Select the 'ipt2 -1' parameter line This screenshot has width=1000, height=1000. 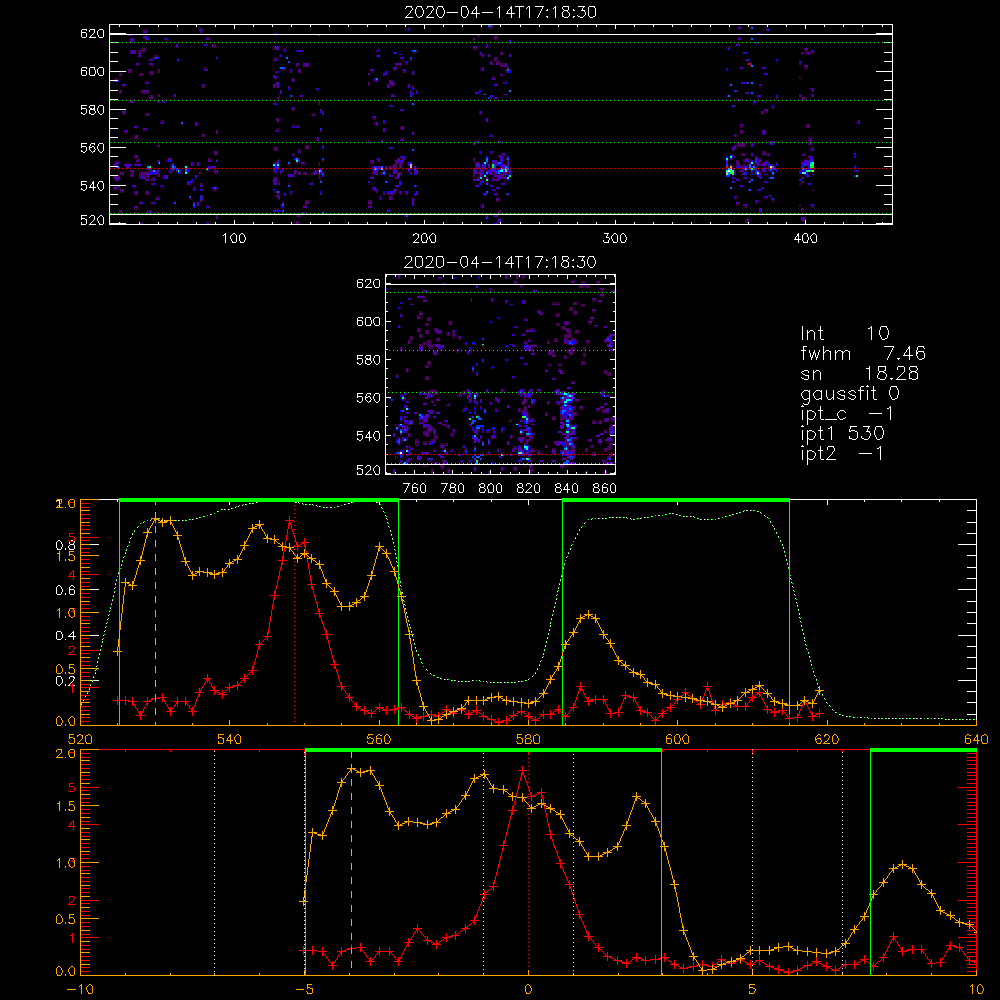pos(842,453)
